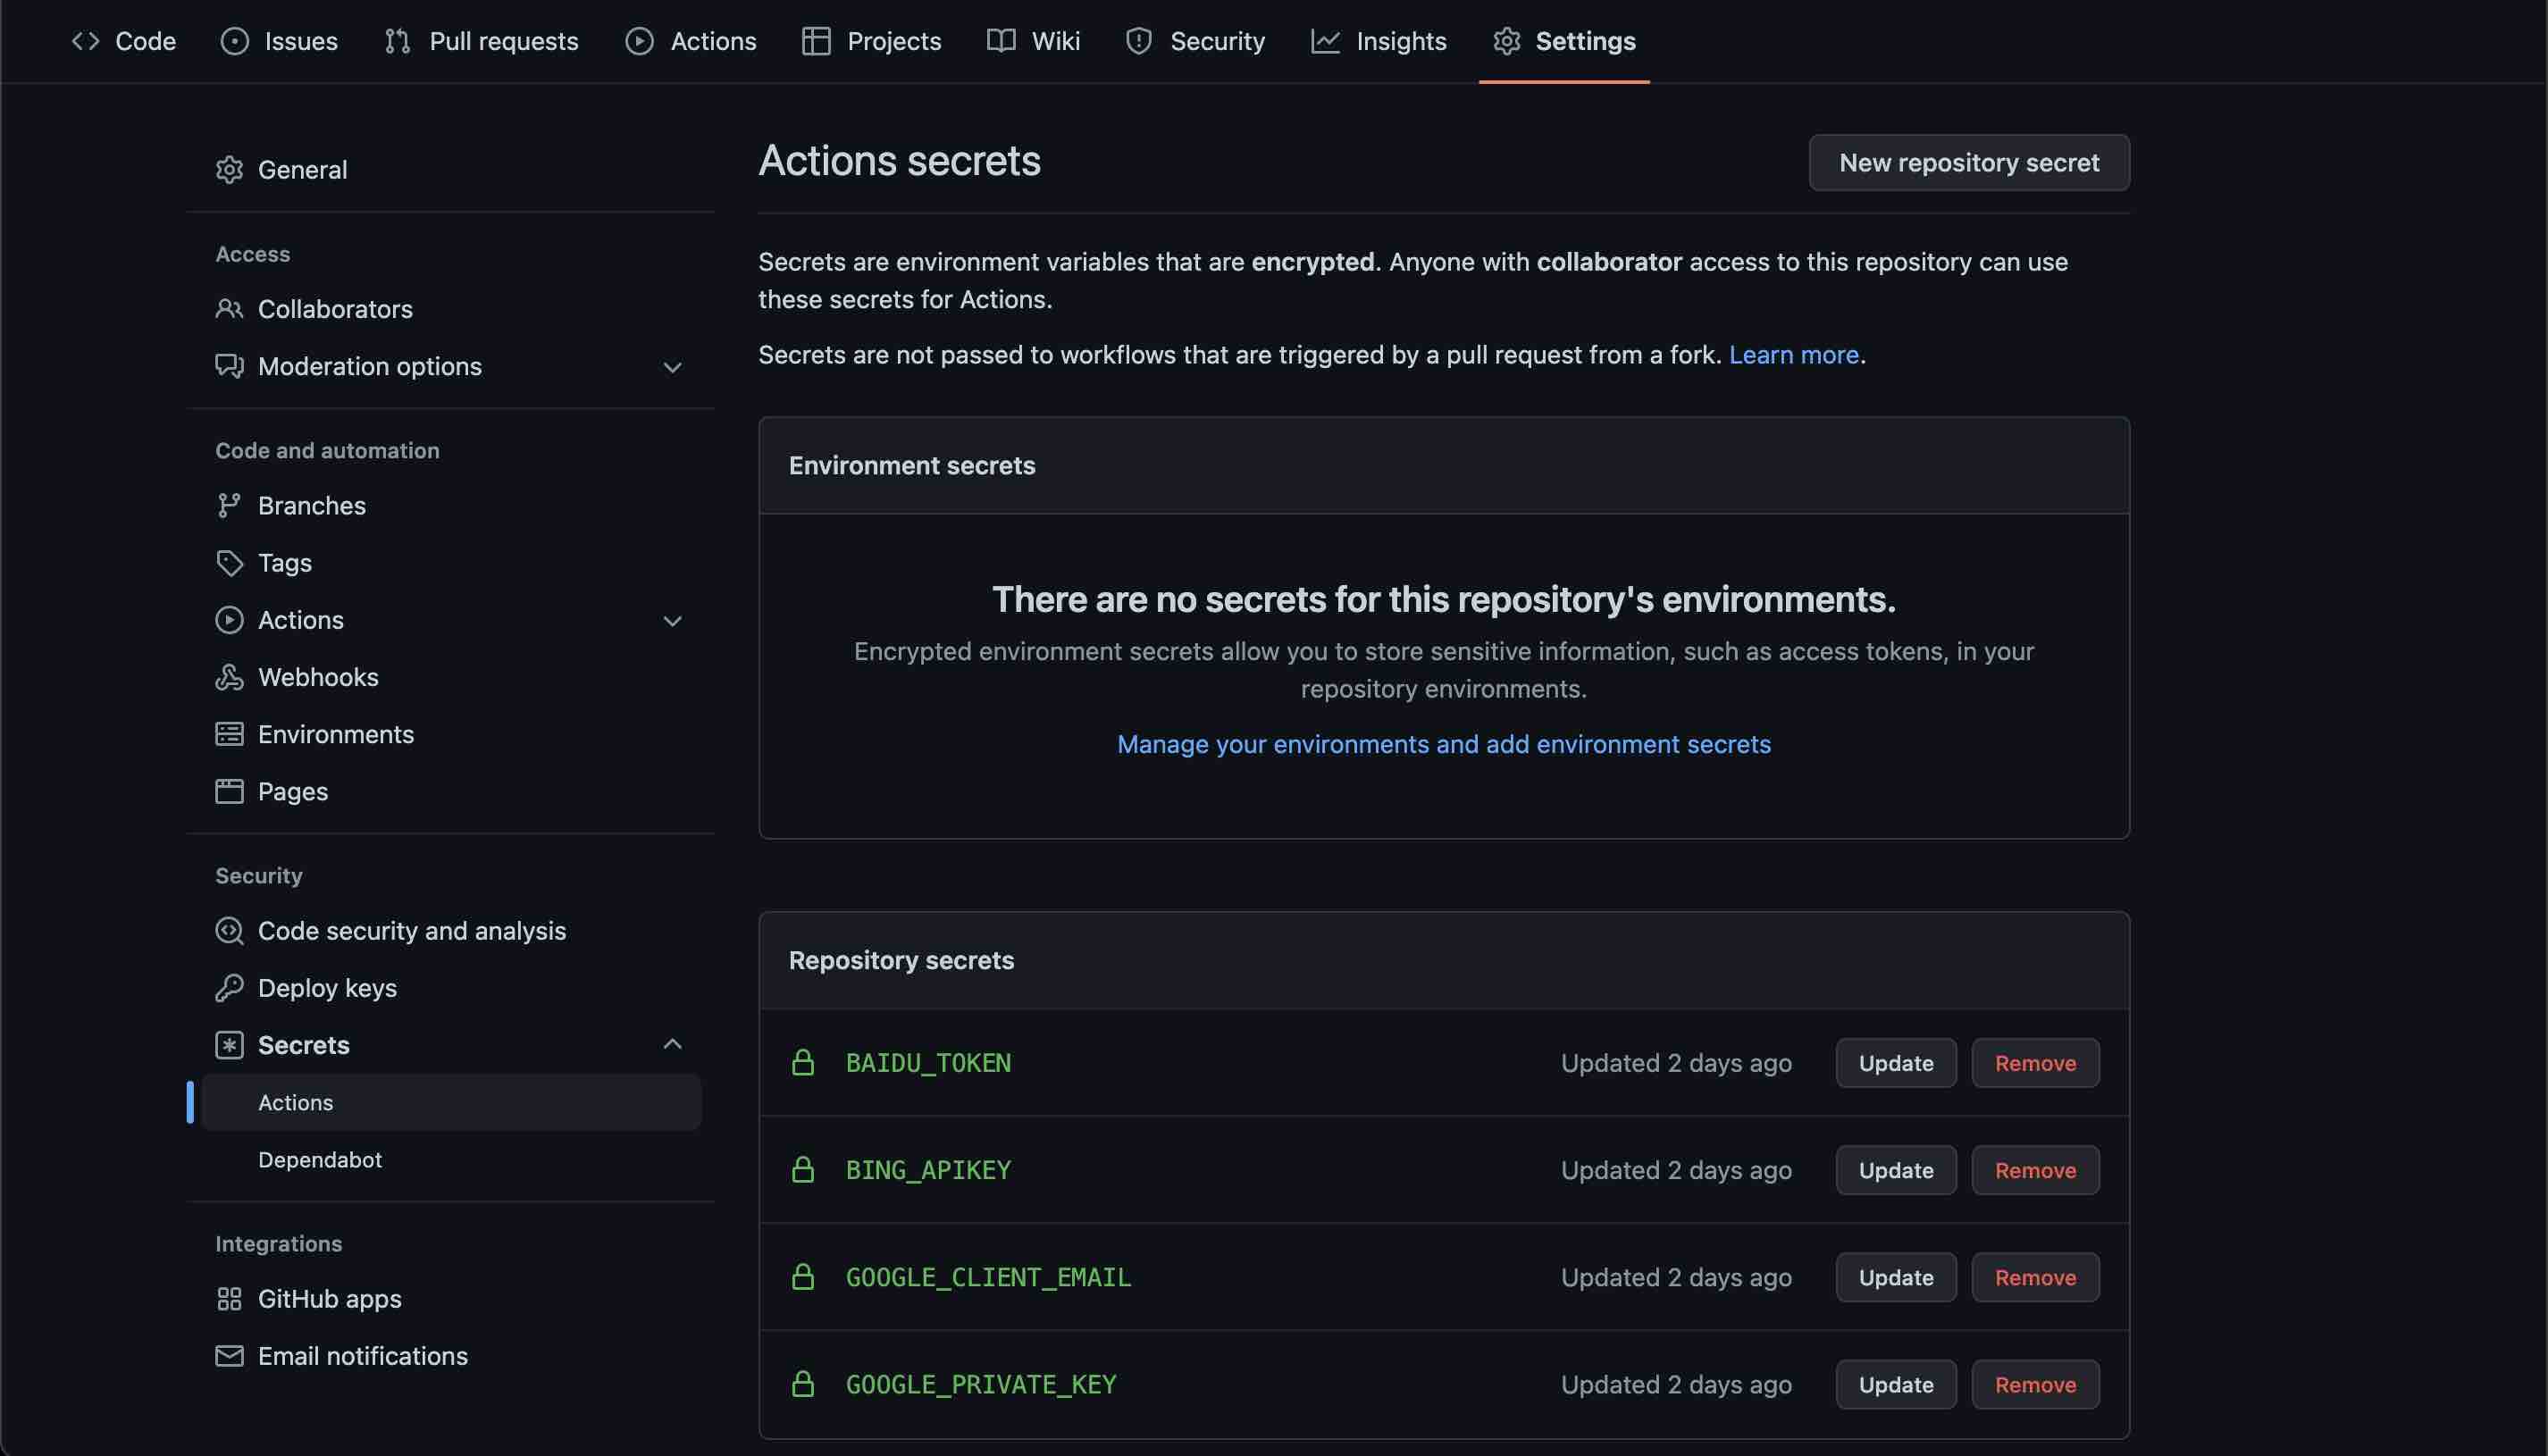Expand the Actions sidebar section chevron
2548x1456 pixels.
tap(672, 621)
